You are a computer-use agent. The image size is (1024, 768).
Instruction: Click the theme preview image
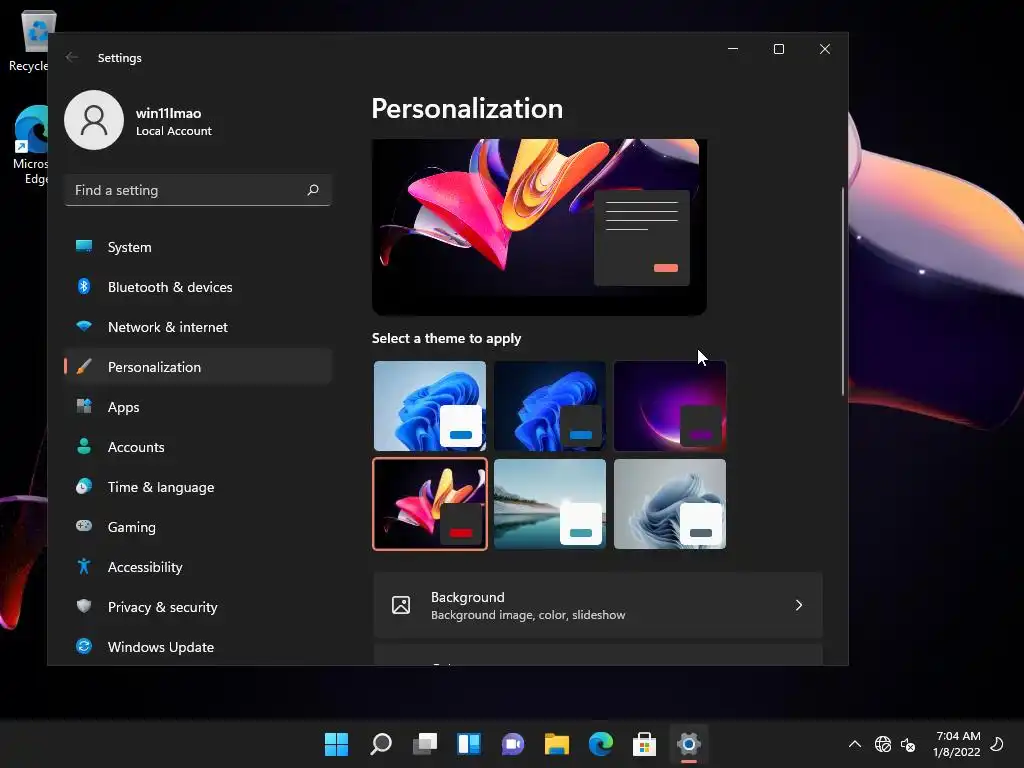coord(539,227)
